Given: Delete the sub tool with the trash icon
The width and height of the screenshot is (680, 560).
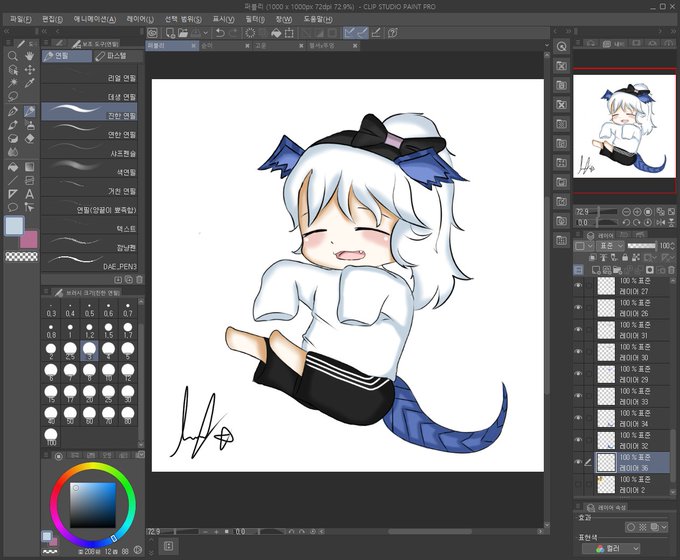Looking at the screenshot, I should click(139, 280).
